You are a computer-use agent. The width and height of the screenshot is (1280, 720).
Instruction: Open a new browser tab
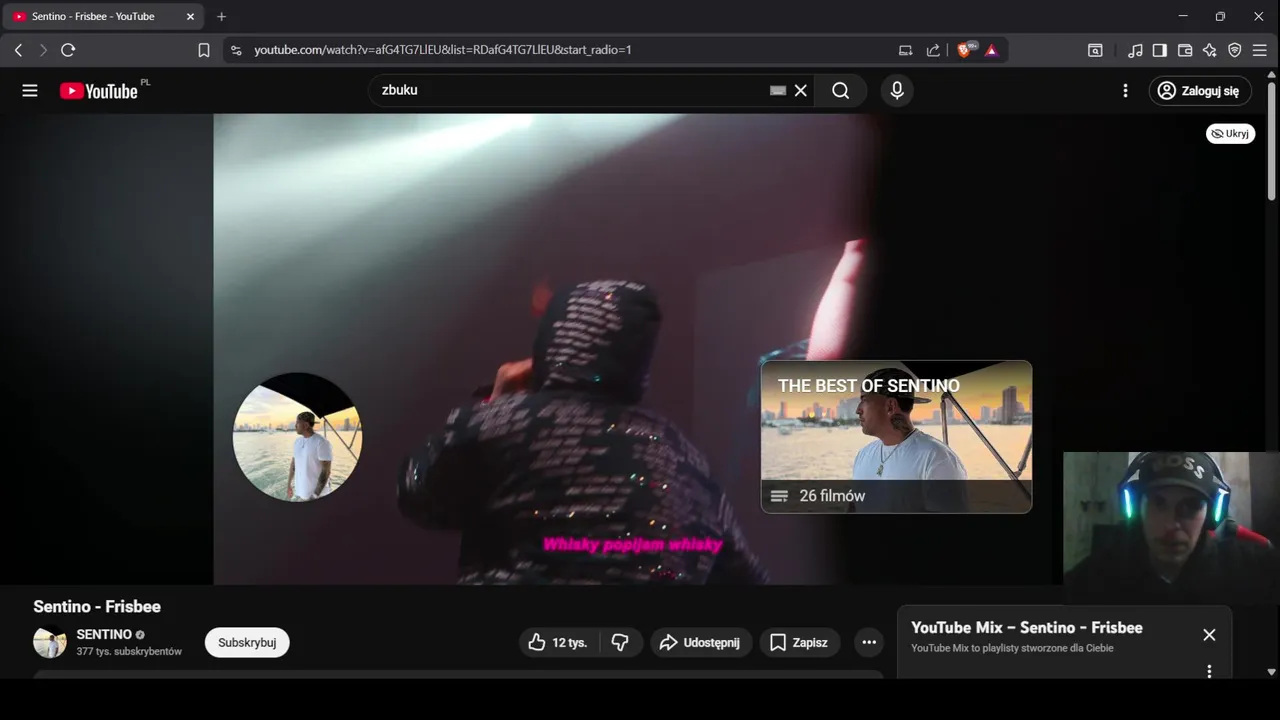(x=222, y=16)
